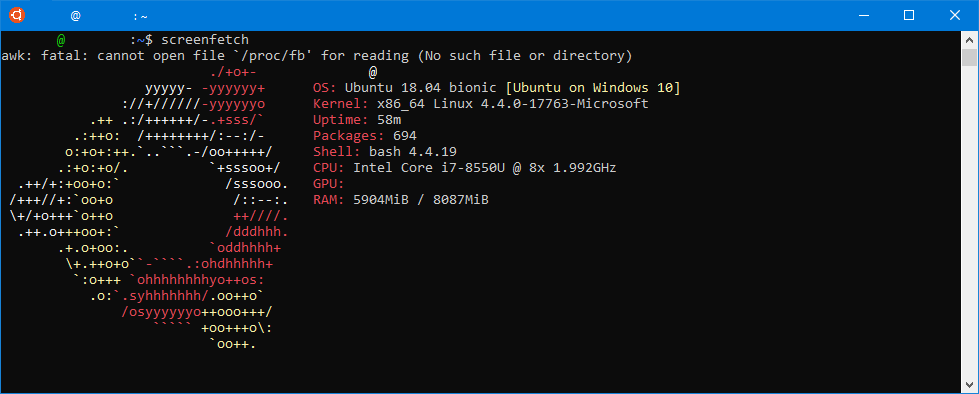Click '[Ubuntu on Windows 10]' text
Image resolution: width=979 pixels, height=394 pixels.
coord(593,88)
